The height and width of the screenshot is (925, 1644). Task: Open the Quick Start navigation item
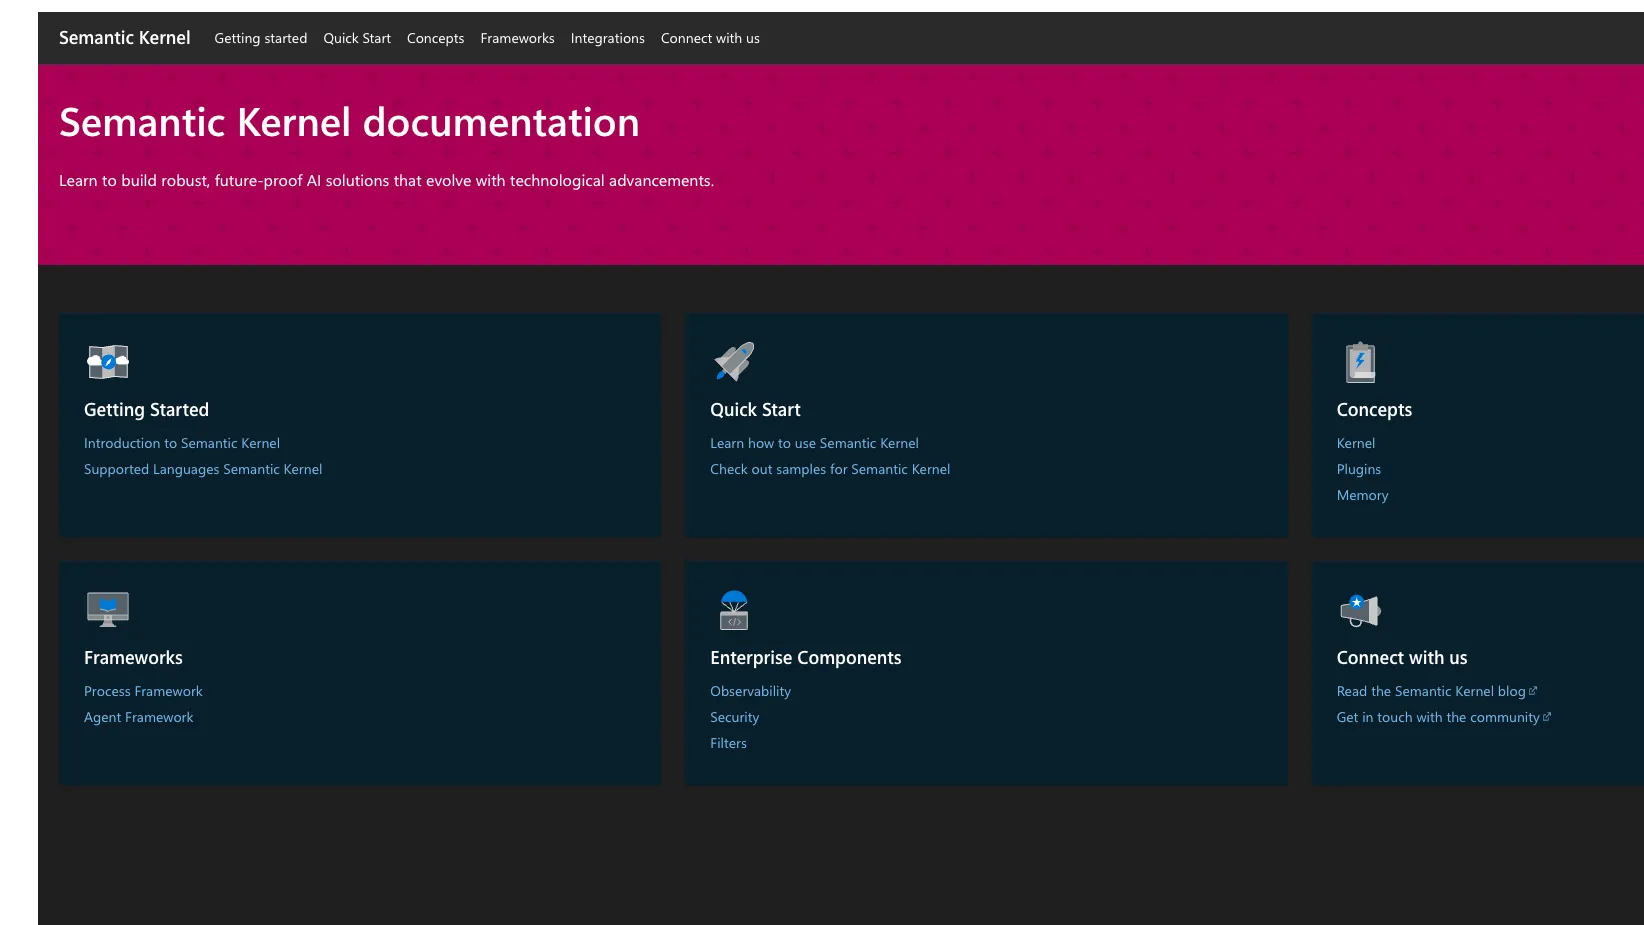point(357,38)
